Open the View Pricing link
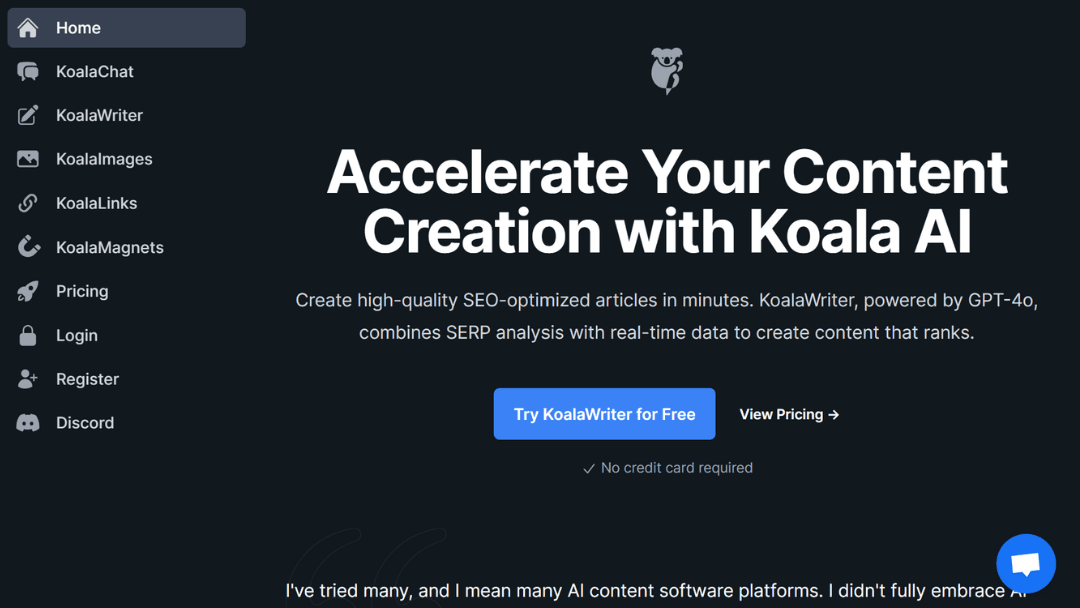This screenshot has width=1080, height=608. [x=788, y=413]
